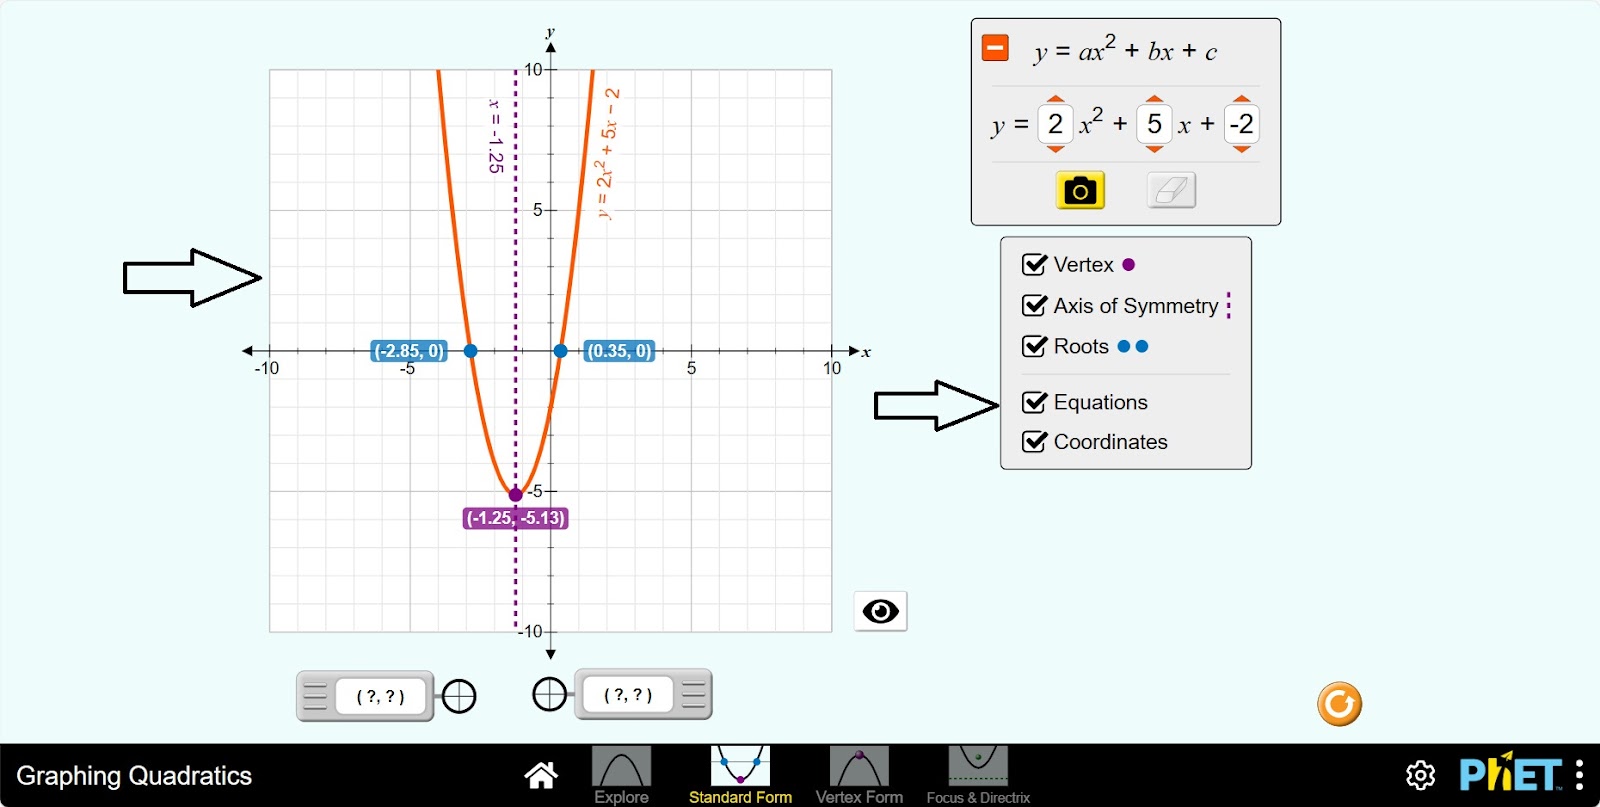The height and width of the screenshot is (807, 1600).
Task: Click the left point tool crosshair
Action: 459,696
